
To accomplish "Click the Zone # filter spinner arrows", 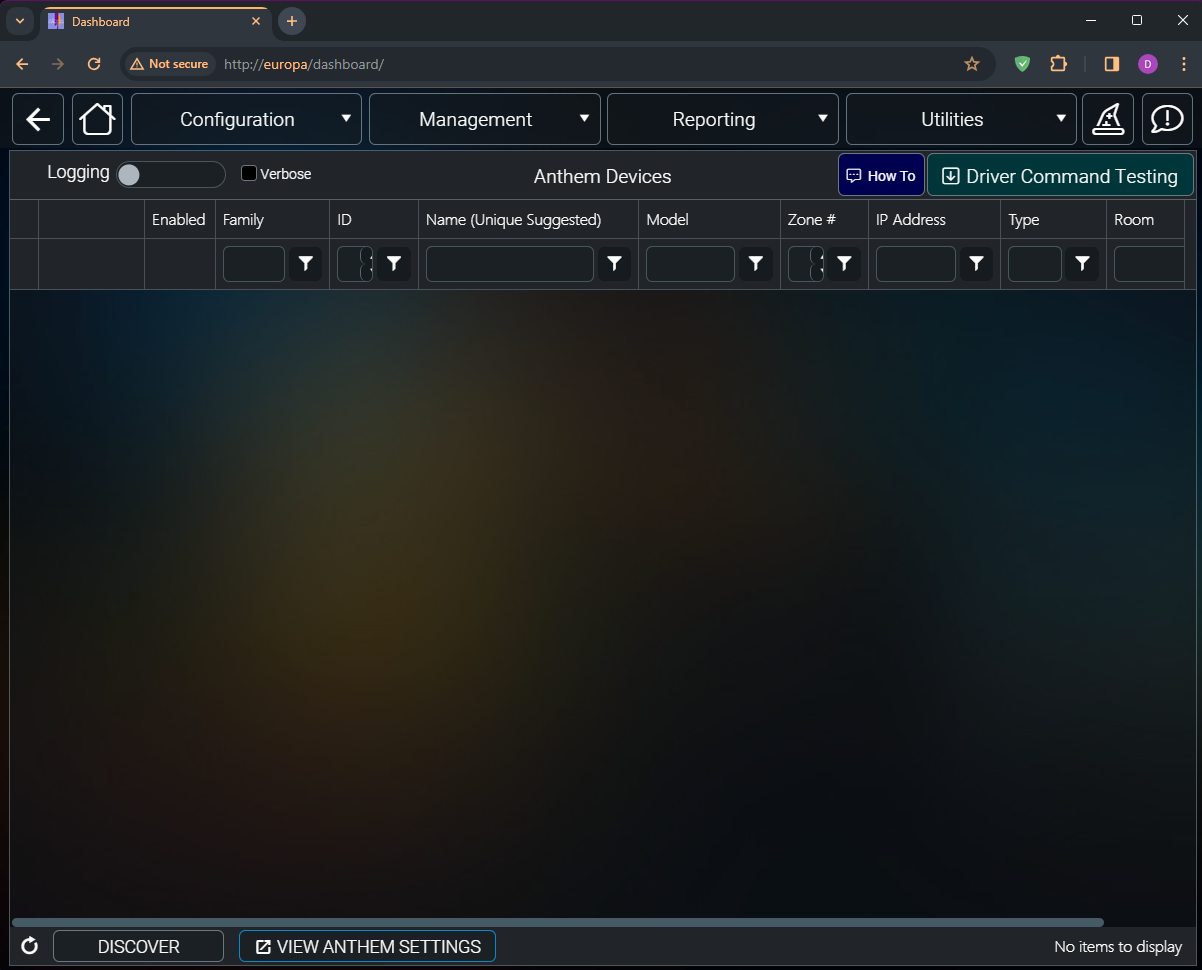I will (x=818, y=264).
